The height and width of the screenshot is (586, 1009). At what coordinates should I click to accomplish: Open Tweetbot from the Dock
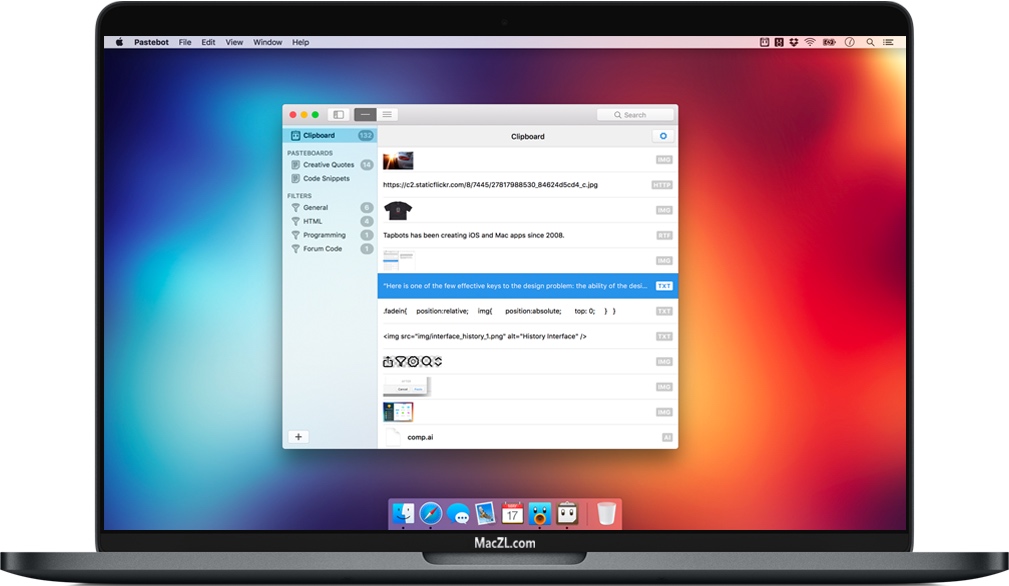pyautogui.click(x=539, y=513)
